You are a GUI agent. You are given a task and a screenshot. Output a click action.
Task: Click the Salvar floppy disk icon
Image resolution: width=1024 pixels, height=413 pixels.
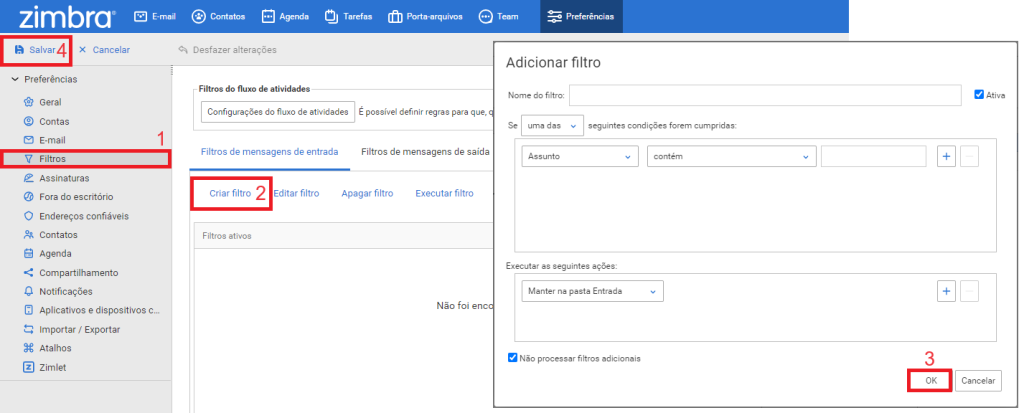point(19,50)
